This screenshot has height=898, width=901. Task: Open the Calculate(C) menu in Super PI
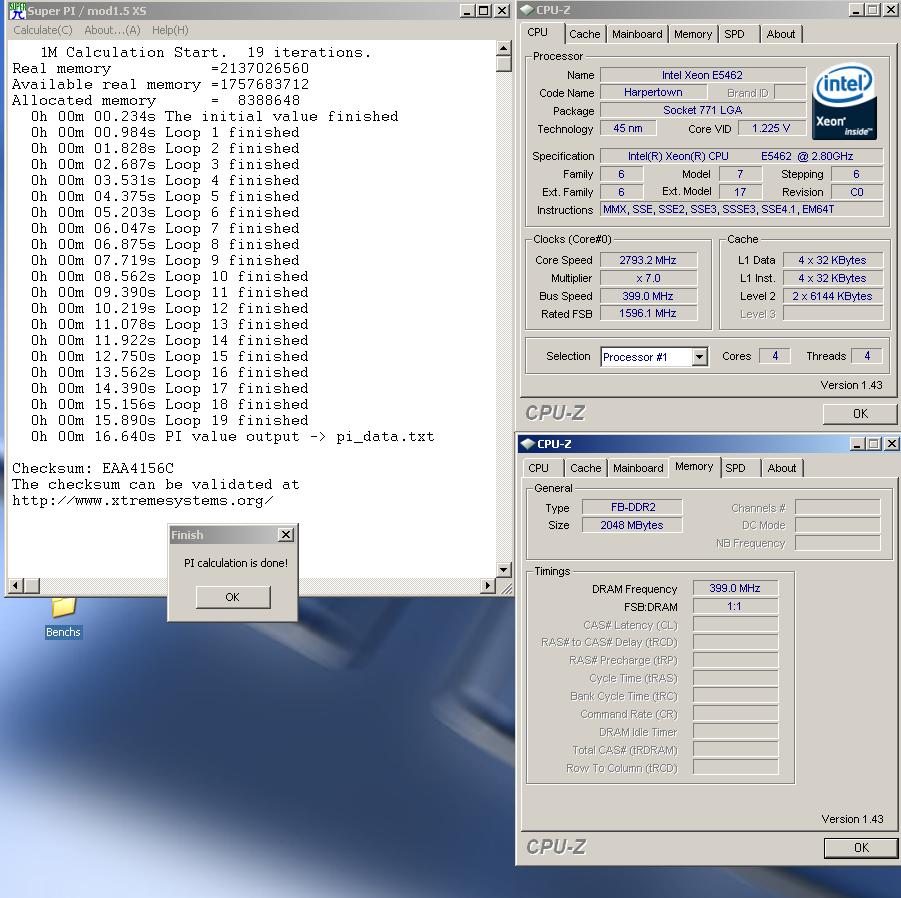tap(43, 30)
